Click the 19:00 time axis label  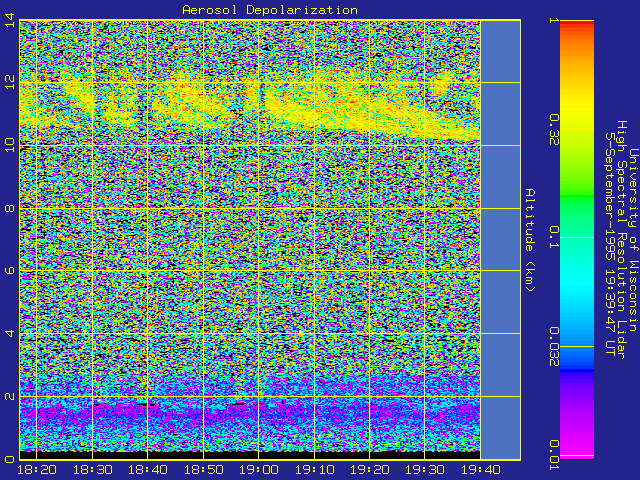tap(259, 470)
